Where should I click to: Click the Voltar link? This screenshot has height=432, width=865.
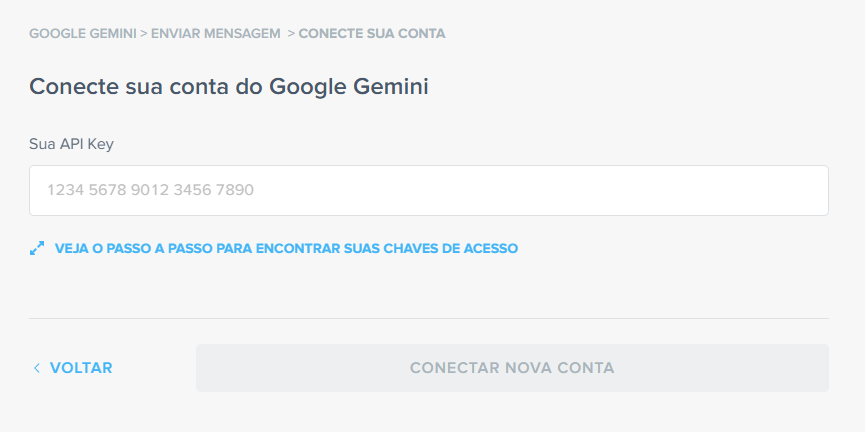81,368
